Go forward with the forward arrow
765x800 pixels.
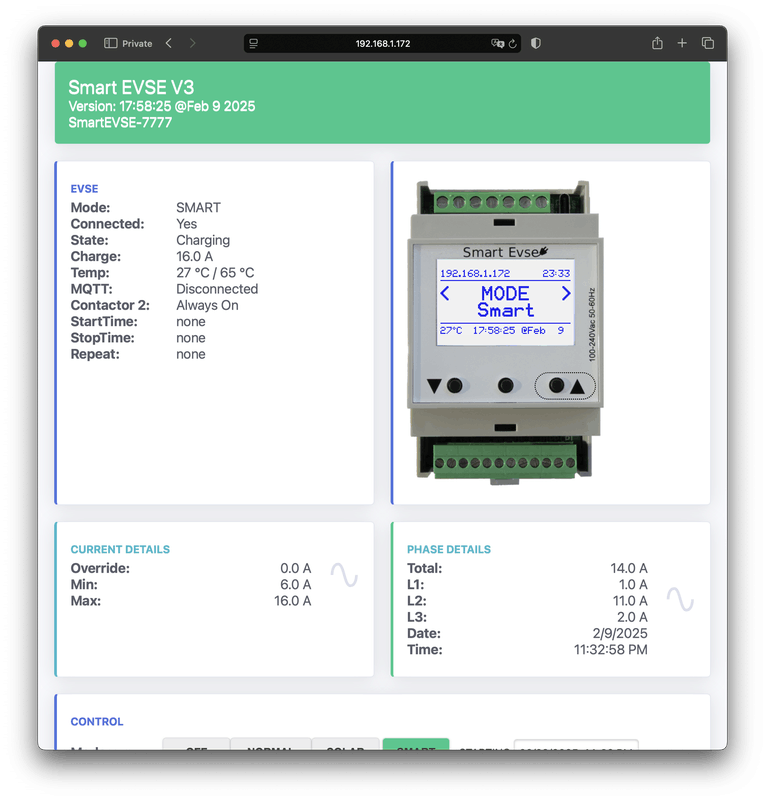click(x=192, y=43)
